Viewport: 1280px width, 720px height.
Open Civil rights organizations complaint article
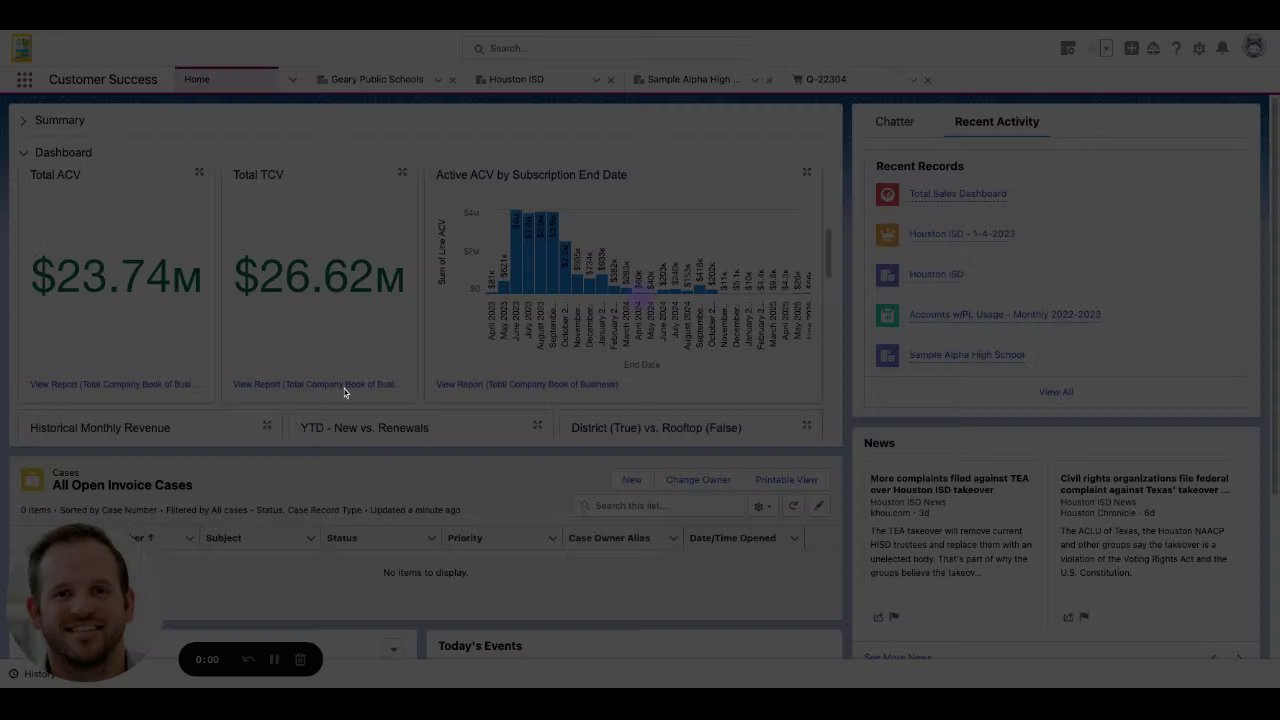(x=1144, y=484)
